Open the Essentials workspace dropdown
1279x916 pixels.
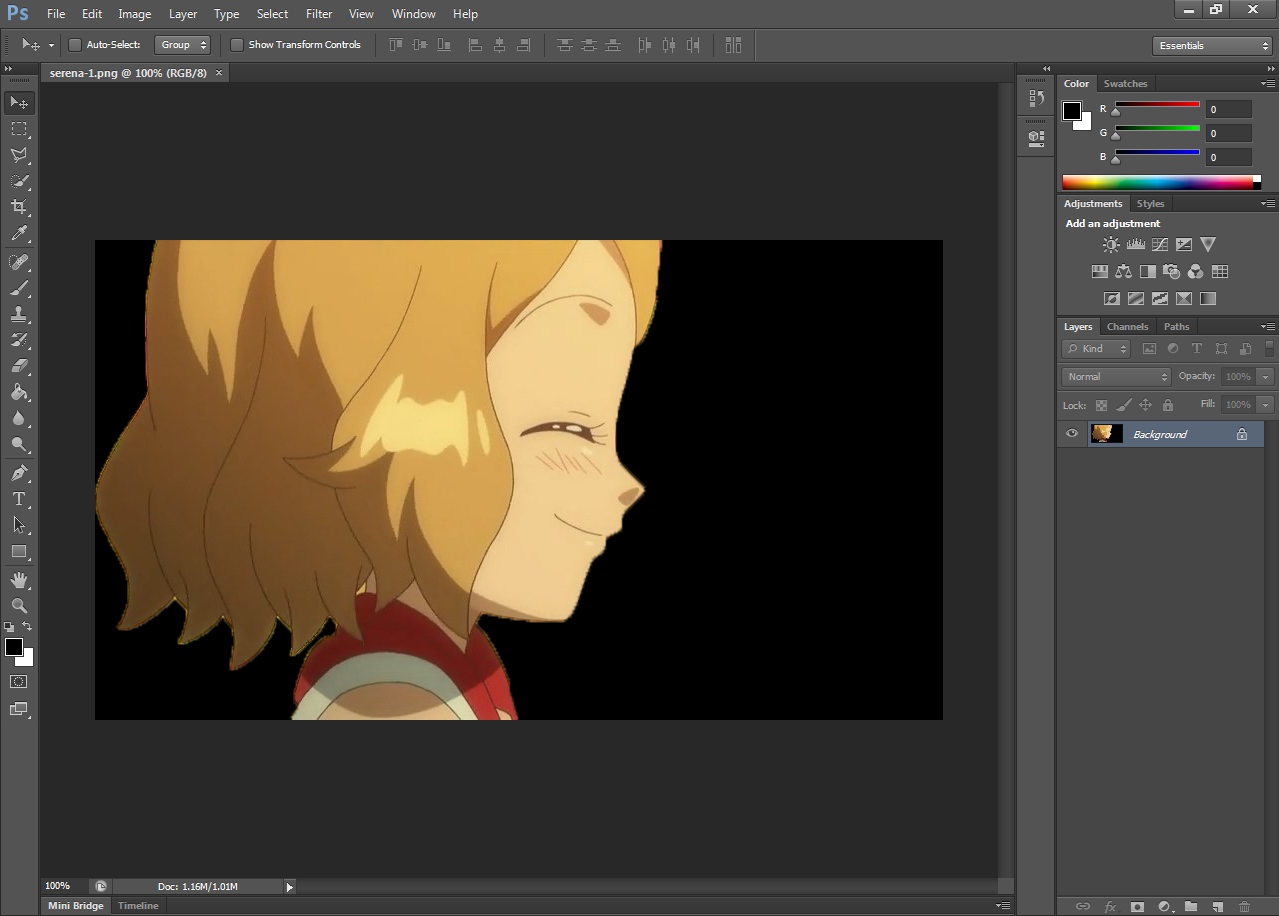tap(1211, 46)
